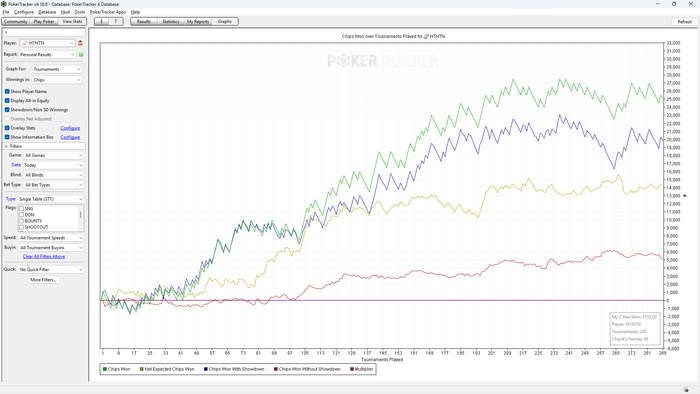700x394 pixels.
Task: Open the Date filter dropdown
Action: click(53, 165)
